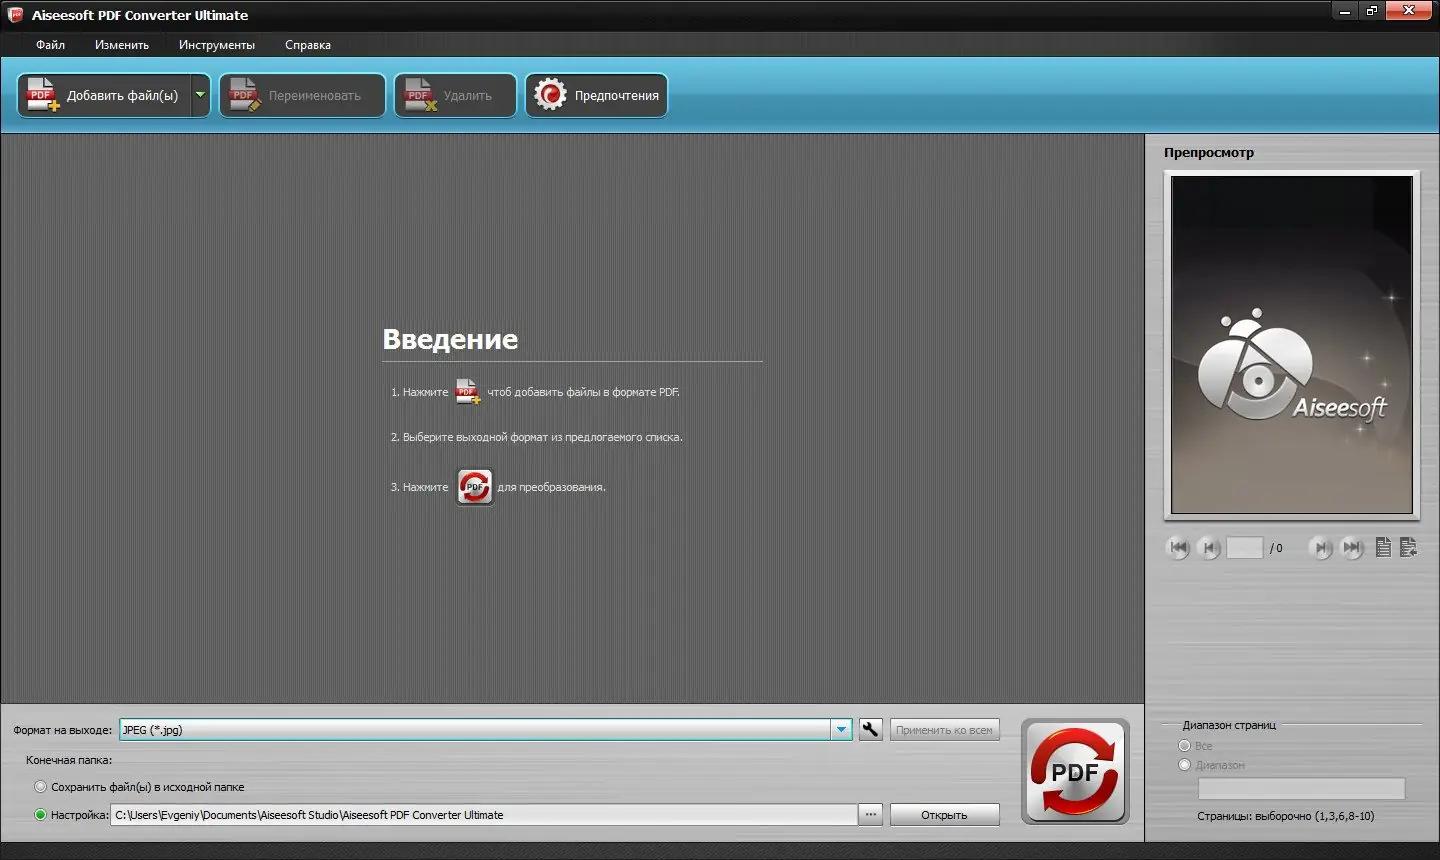Go to previous page in preview
The image size is (1440, 860).
click(1208, 547)
